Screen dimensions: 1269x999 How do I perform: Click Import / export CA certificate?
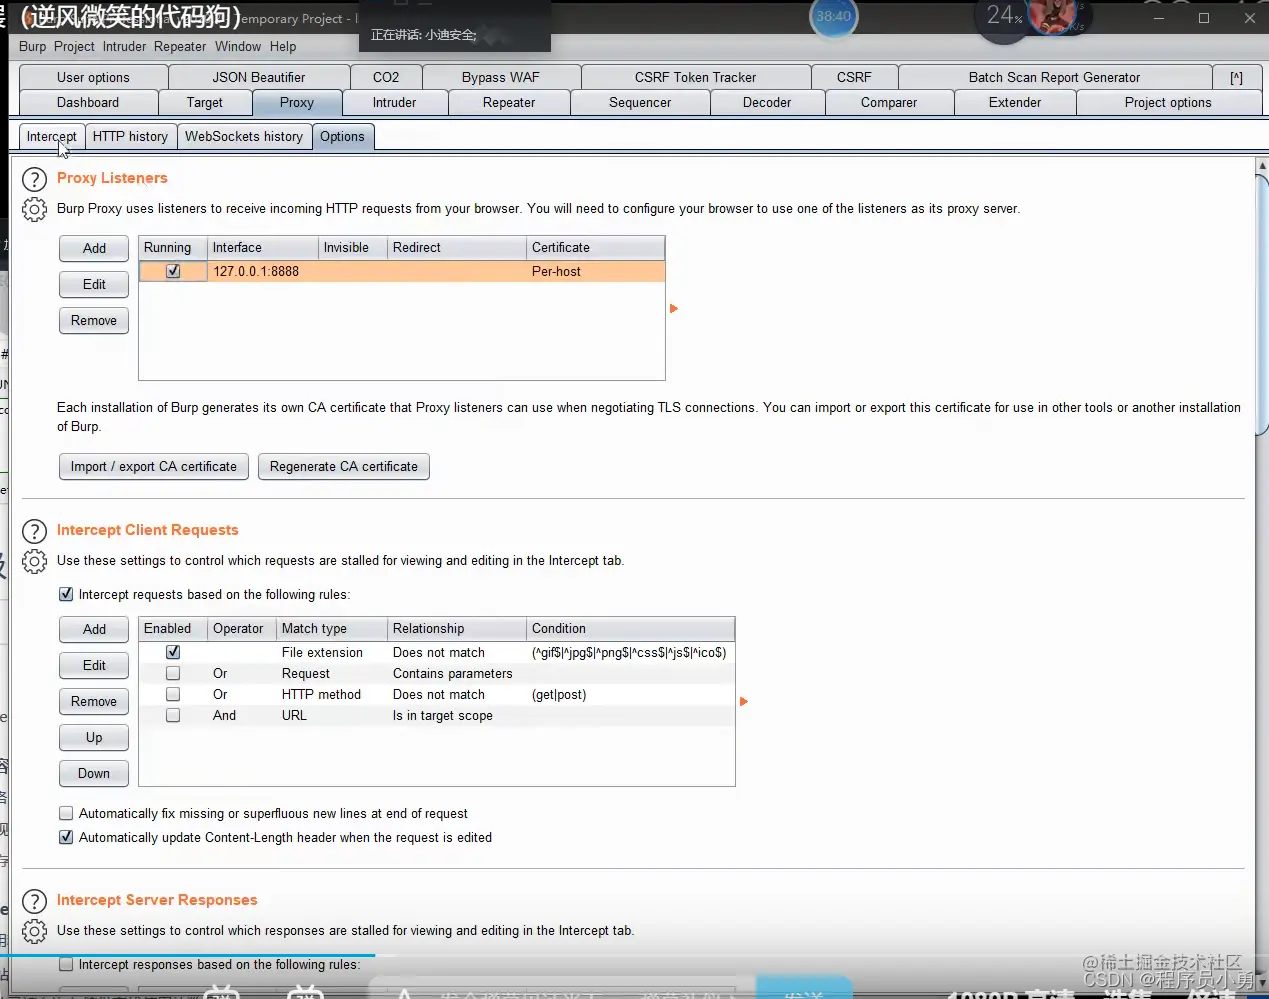click(x=154, y=466)
